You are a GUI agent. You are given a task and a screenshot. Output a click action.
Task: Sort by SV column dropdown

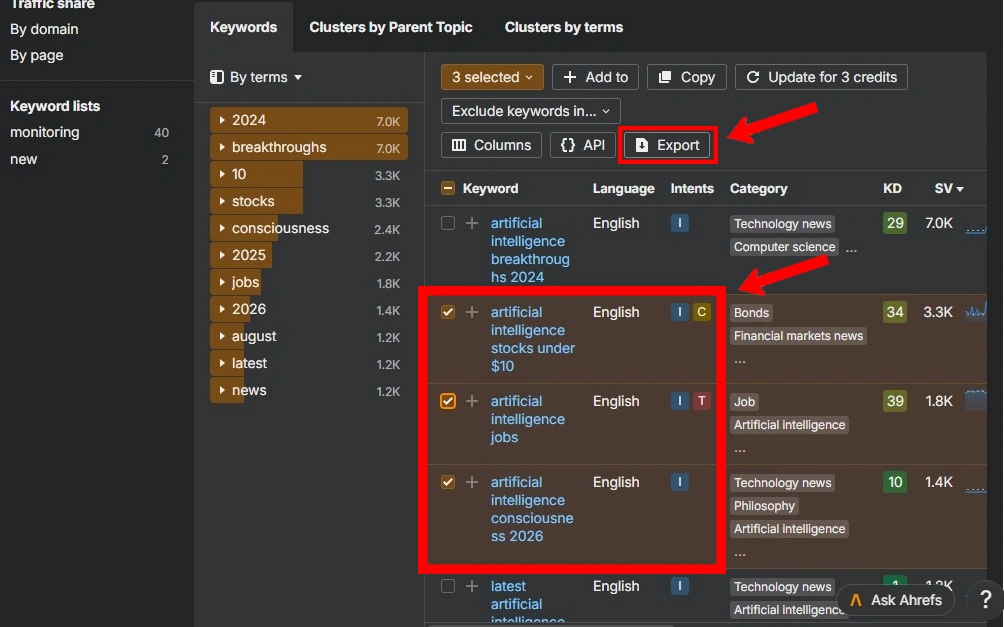pos(948,188)
